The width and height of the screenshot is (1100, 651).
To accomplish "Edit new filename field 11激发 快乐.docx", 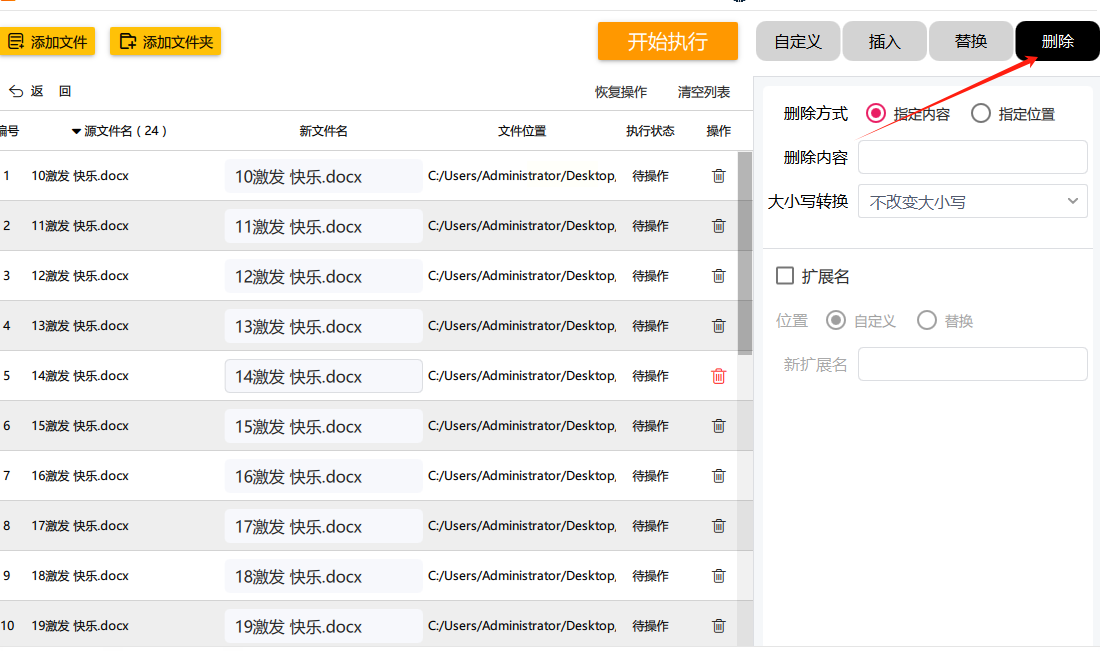I will (x=323, y=226).
